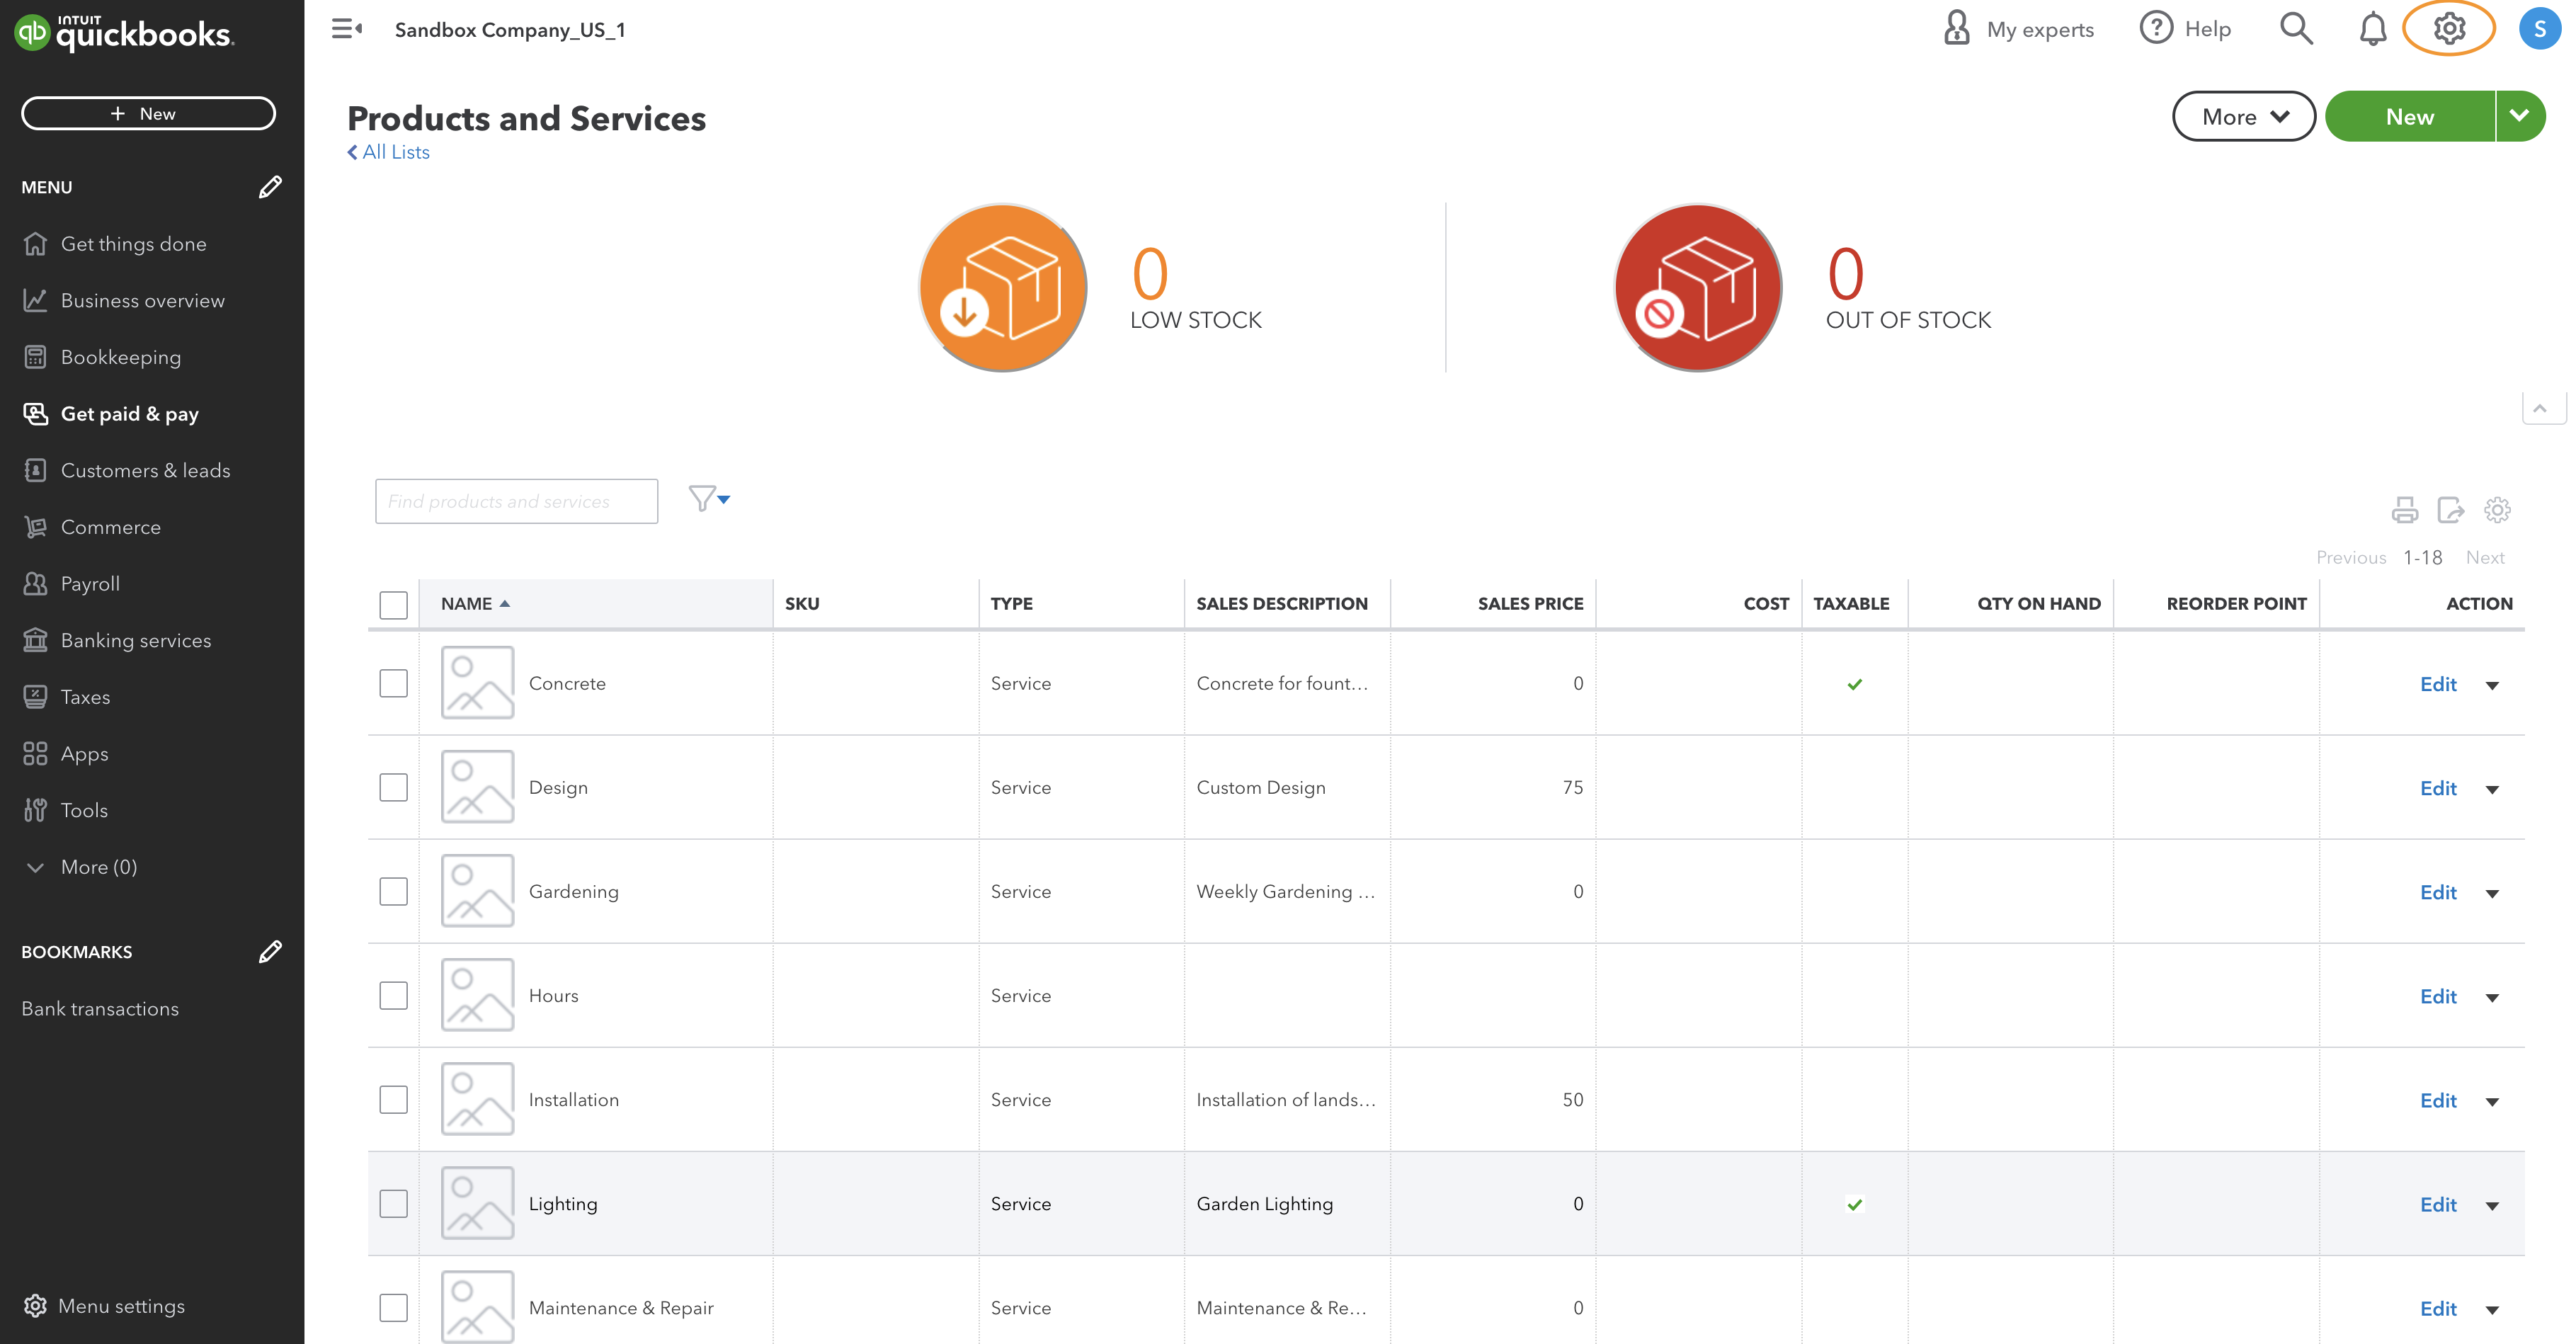Select all items with header checkbox
The height and width of the screenshot is (1344, 2576).
[393, 605]
